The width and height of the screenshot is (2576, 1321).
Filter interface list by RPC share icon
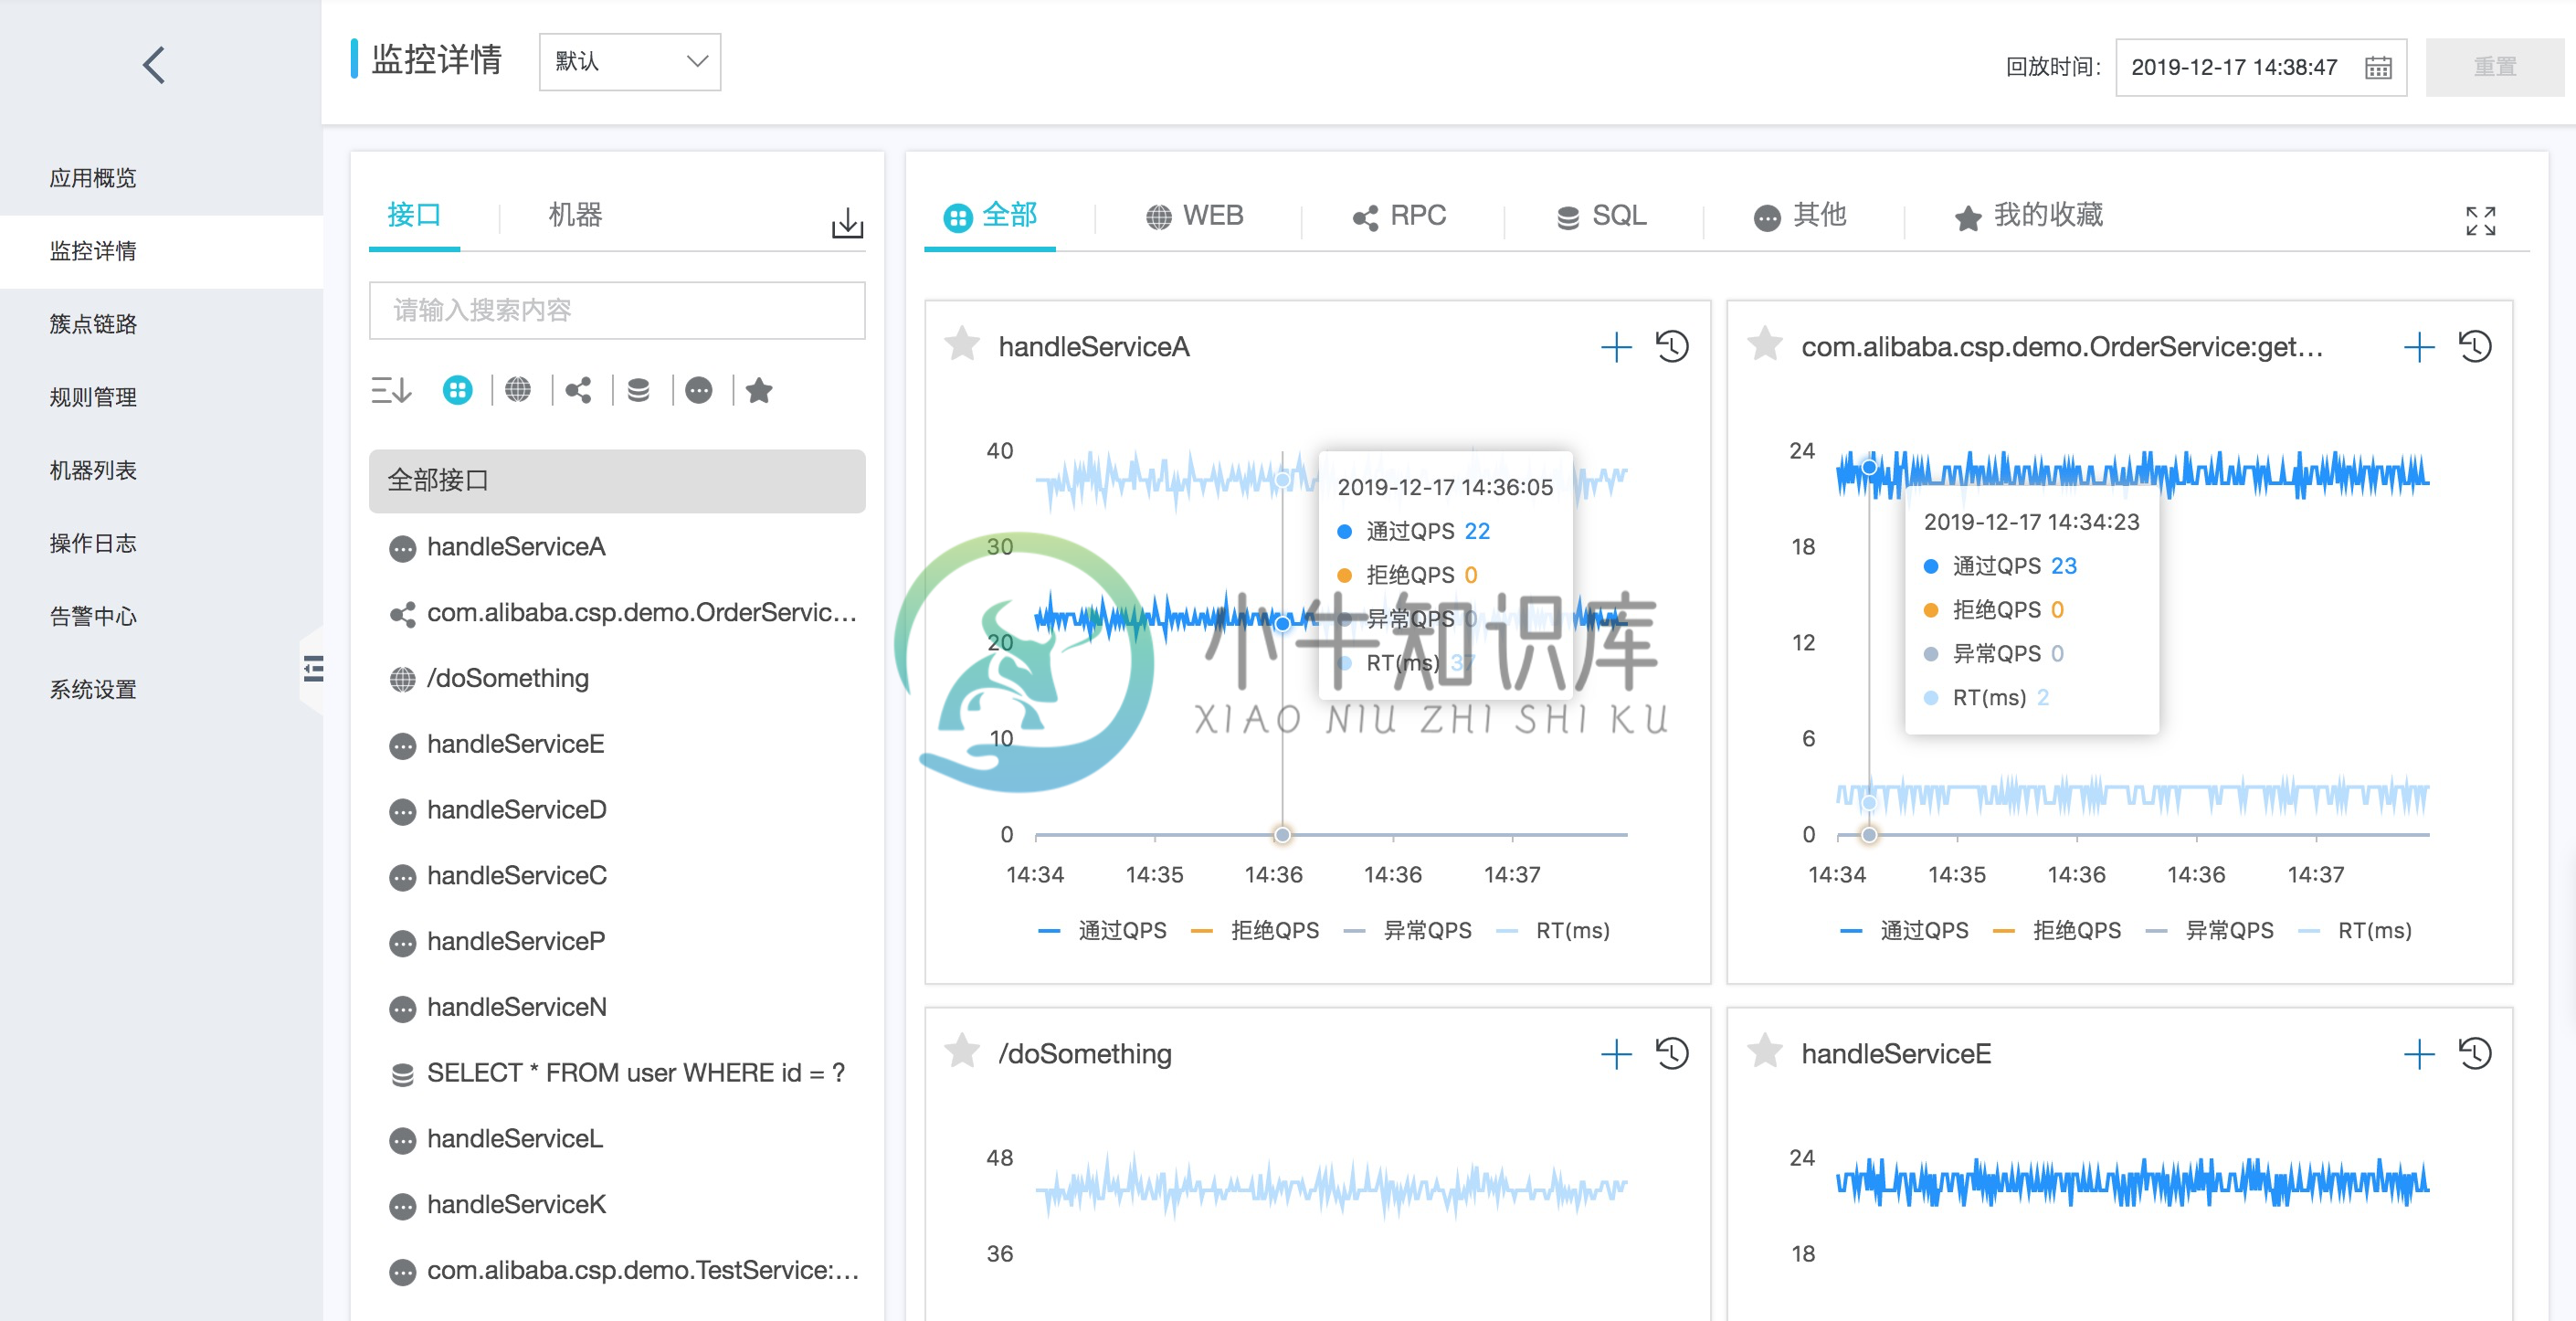[578, 390]
